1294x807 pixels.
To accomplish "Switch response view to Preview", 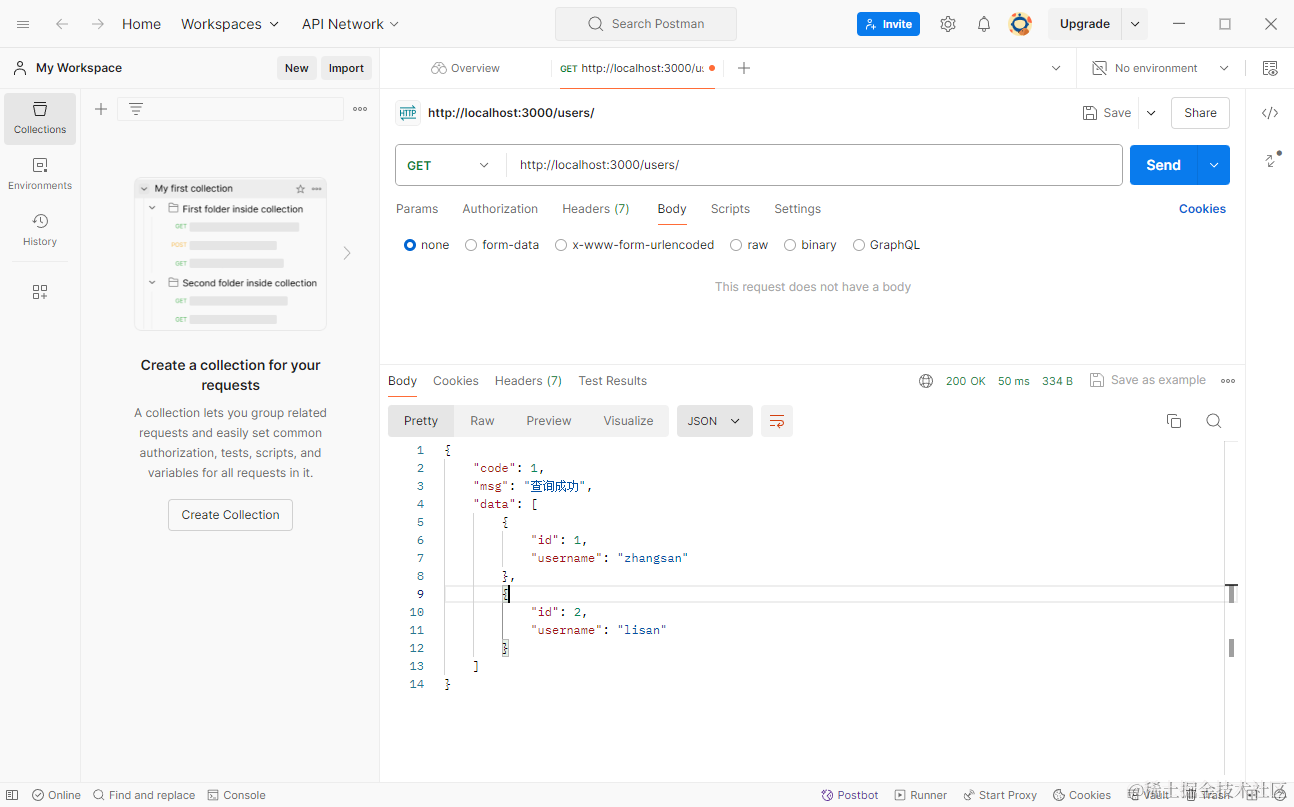I will (x=549, y=421).
